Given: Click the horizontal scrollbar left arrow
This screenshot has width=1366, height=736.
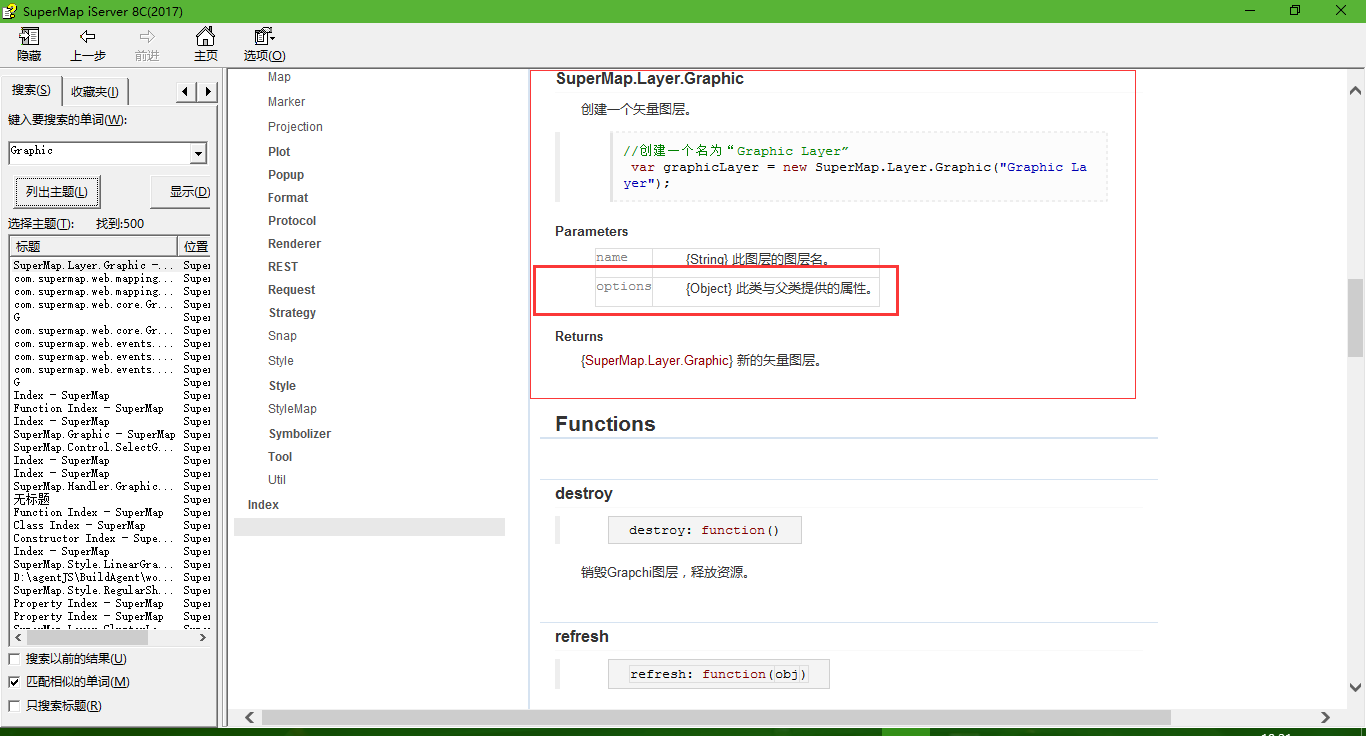Looking at the screenshot, I should [x=251, y=717].
